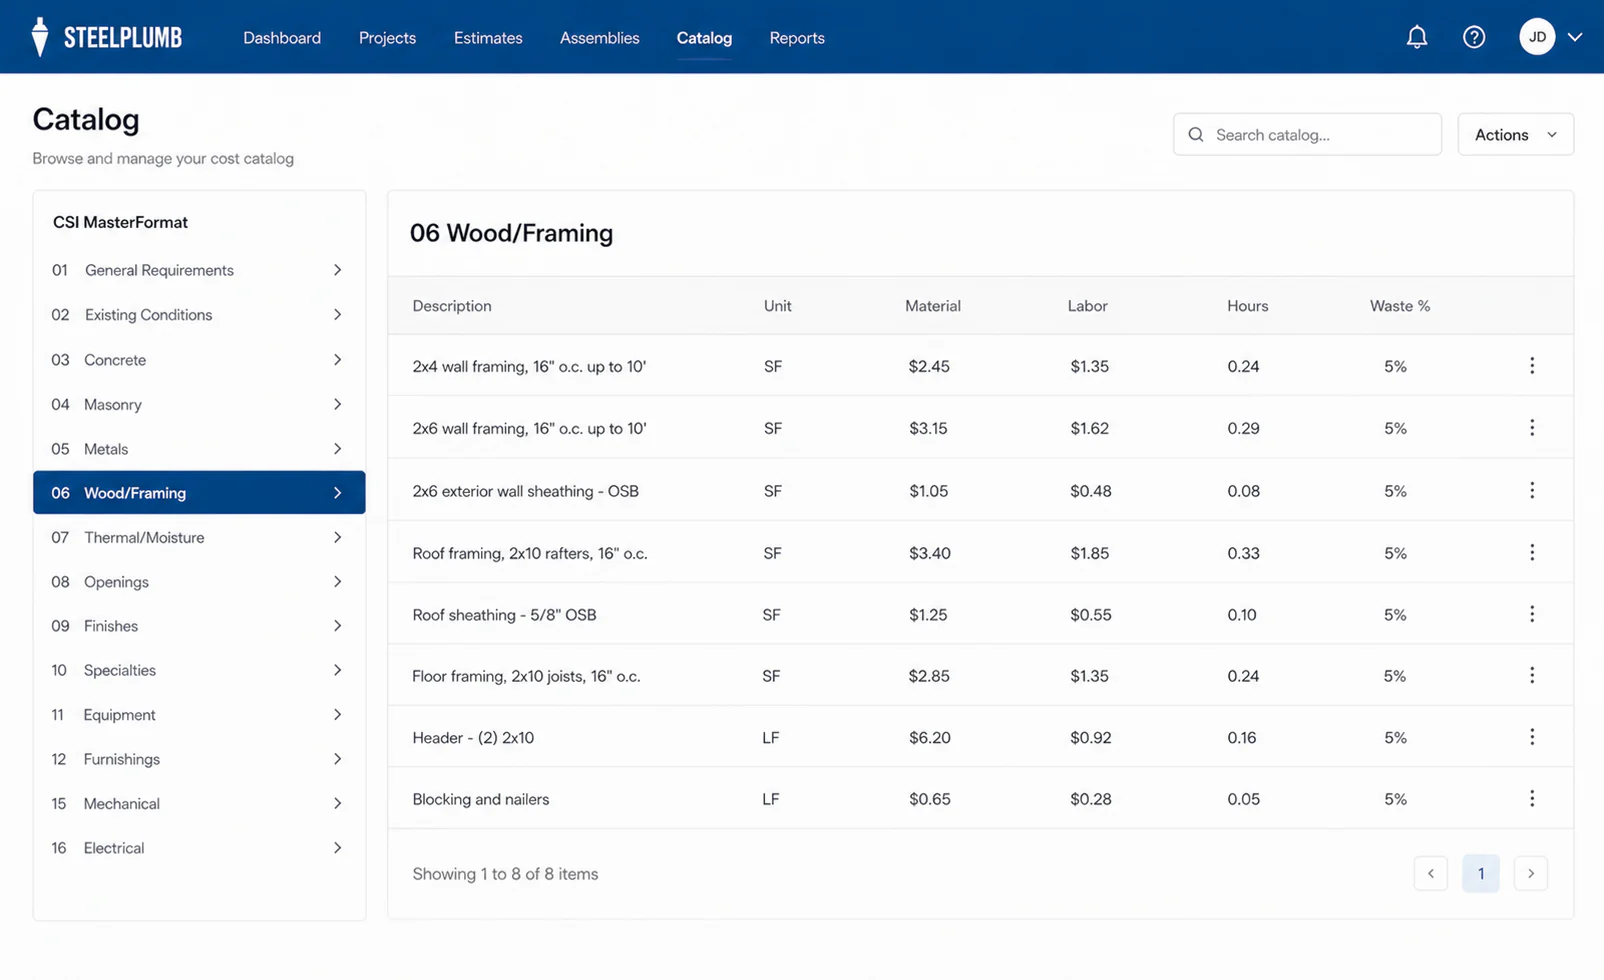Open the notifications bell
Screen dimensions: 1604x980
[x=1416, y=37]
